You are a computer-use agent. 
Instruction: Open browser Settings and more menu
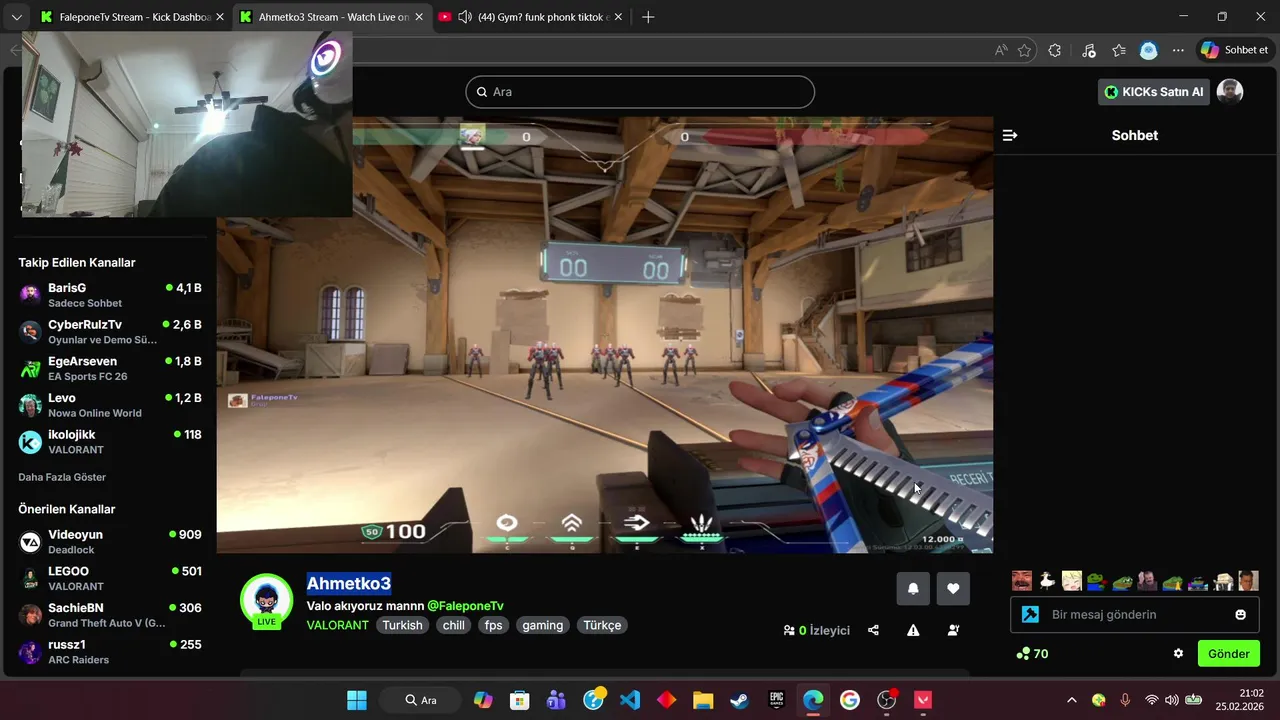tap(1178, 50)
